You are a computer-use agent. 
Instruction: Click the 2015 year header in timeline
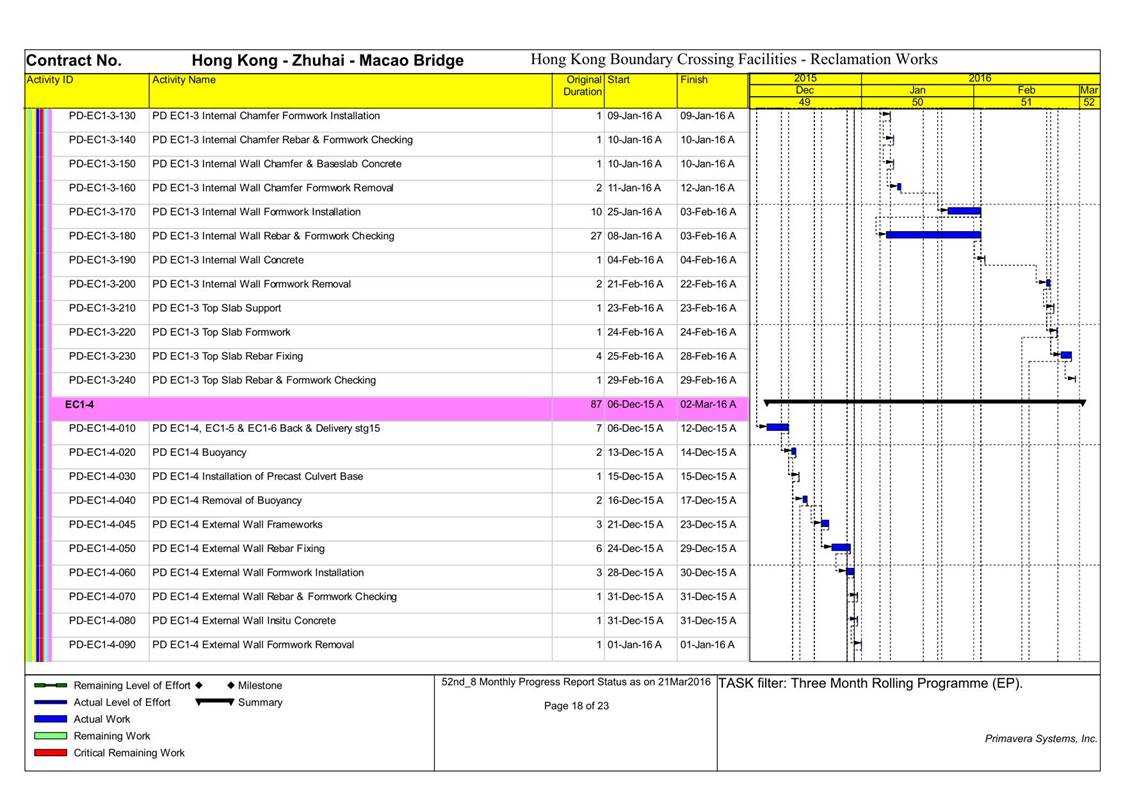tap(805, 78)
